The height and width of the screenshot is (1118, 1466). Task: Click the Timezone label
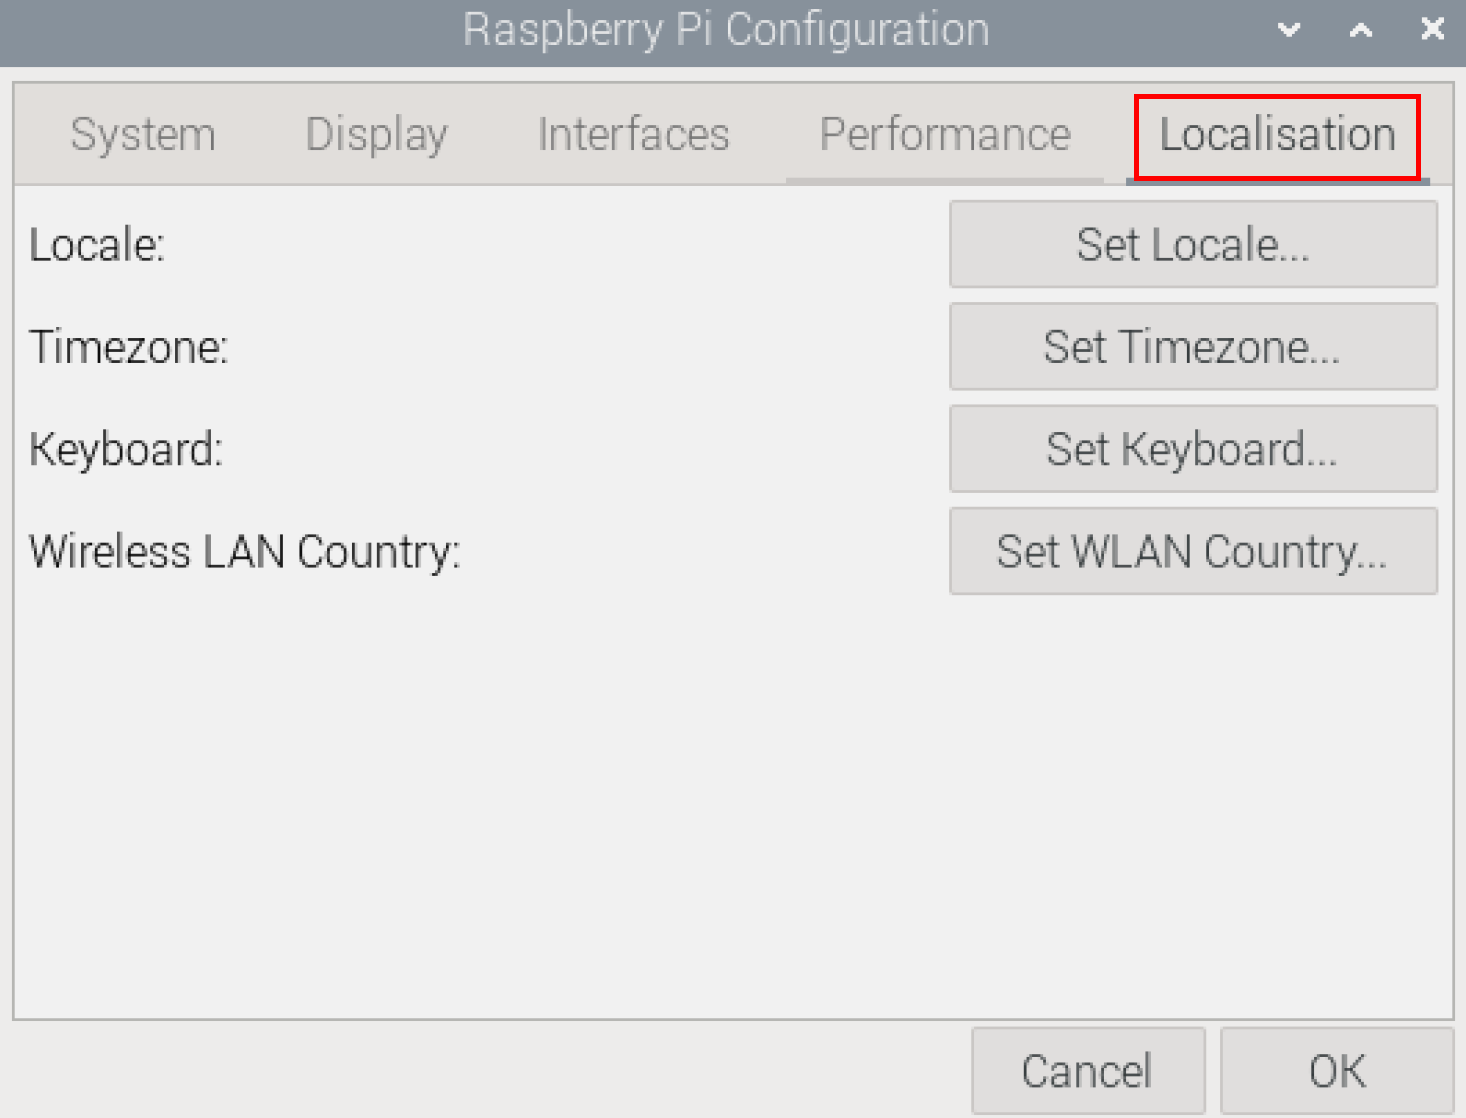[x=129, y=347]
